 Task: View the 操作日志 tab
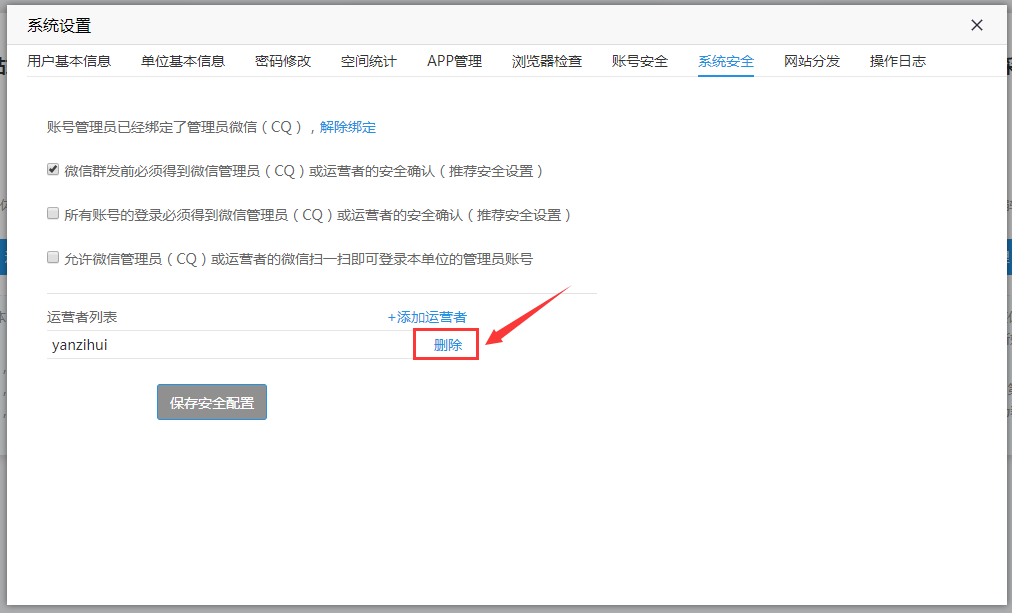898,61
